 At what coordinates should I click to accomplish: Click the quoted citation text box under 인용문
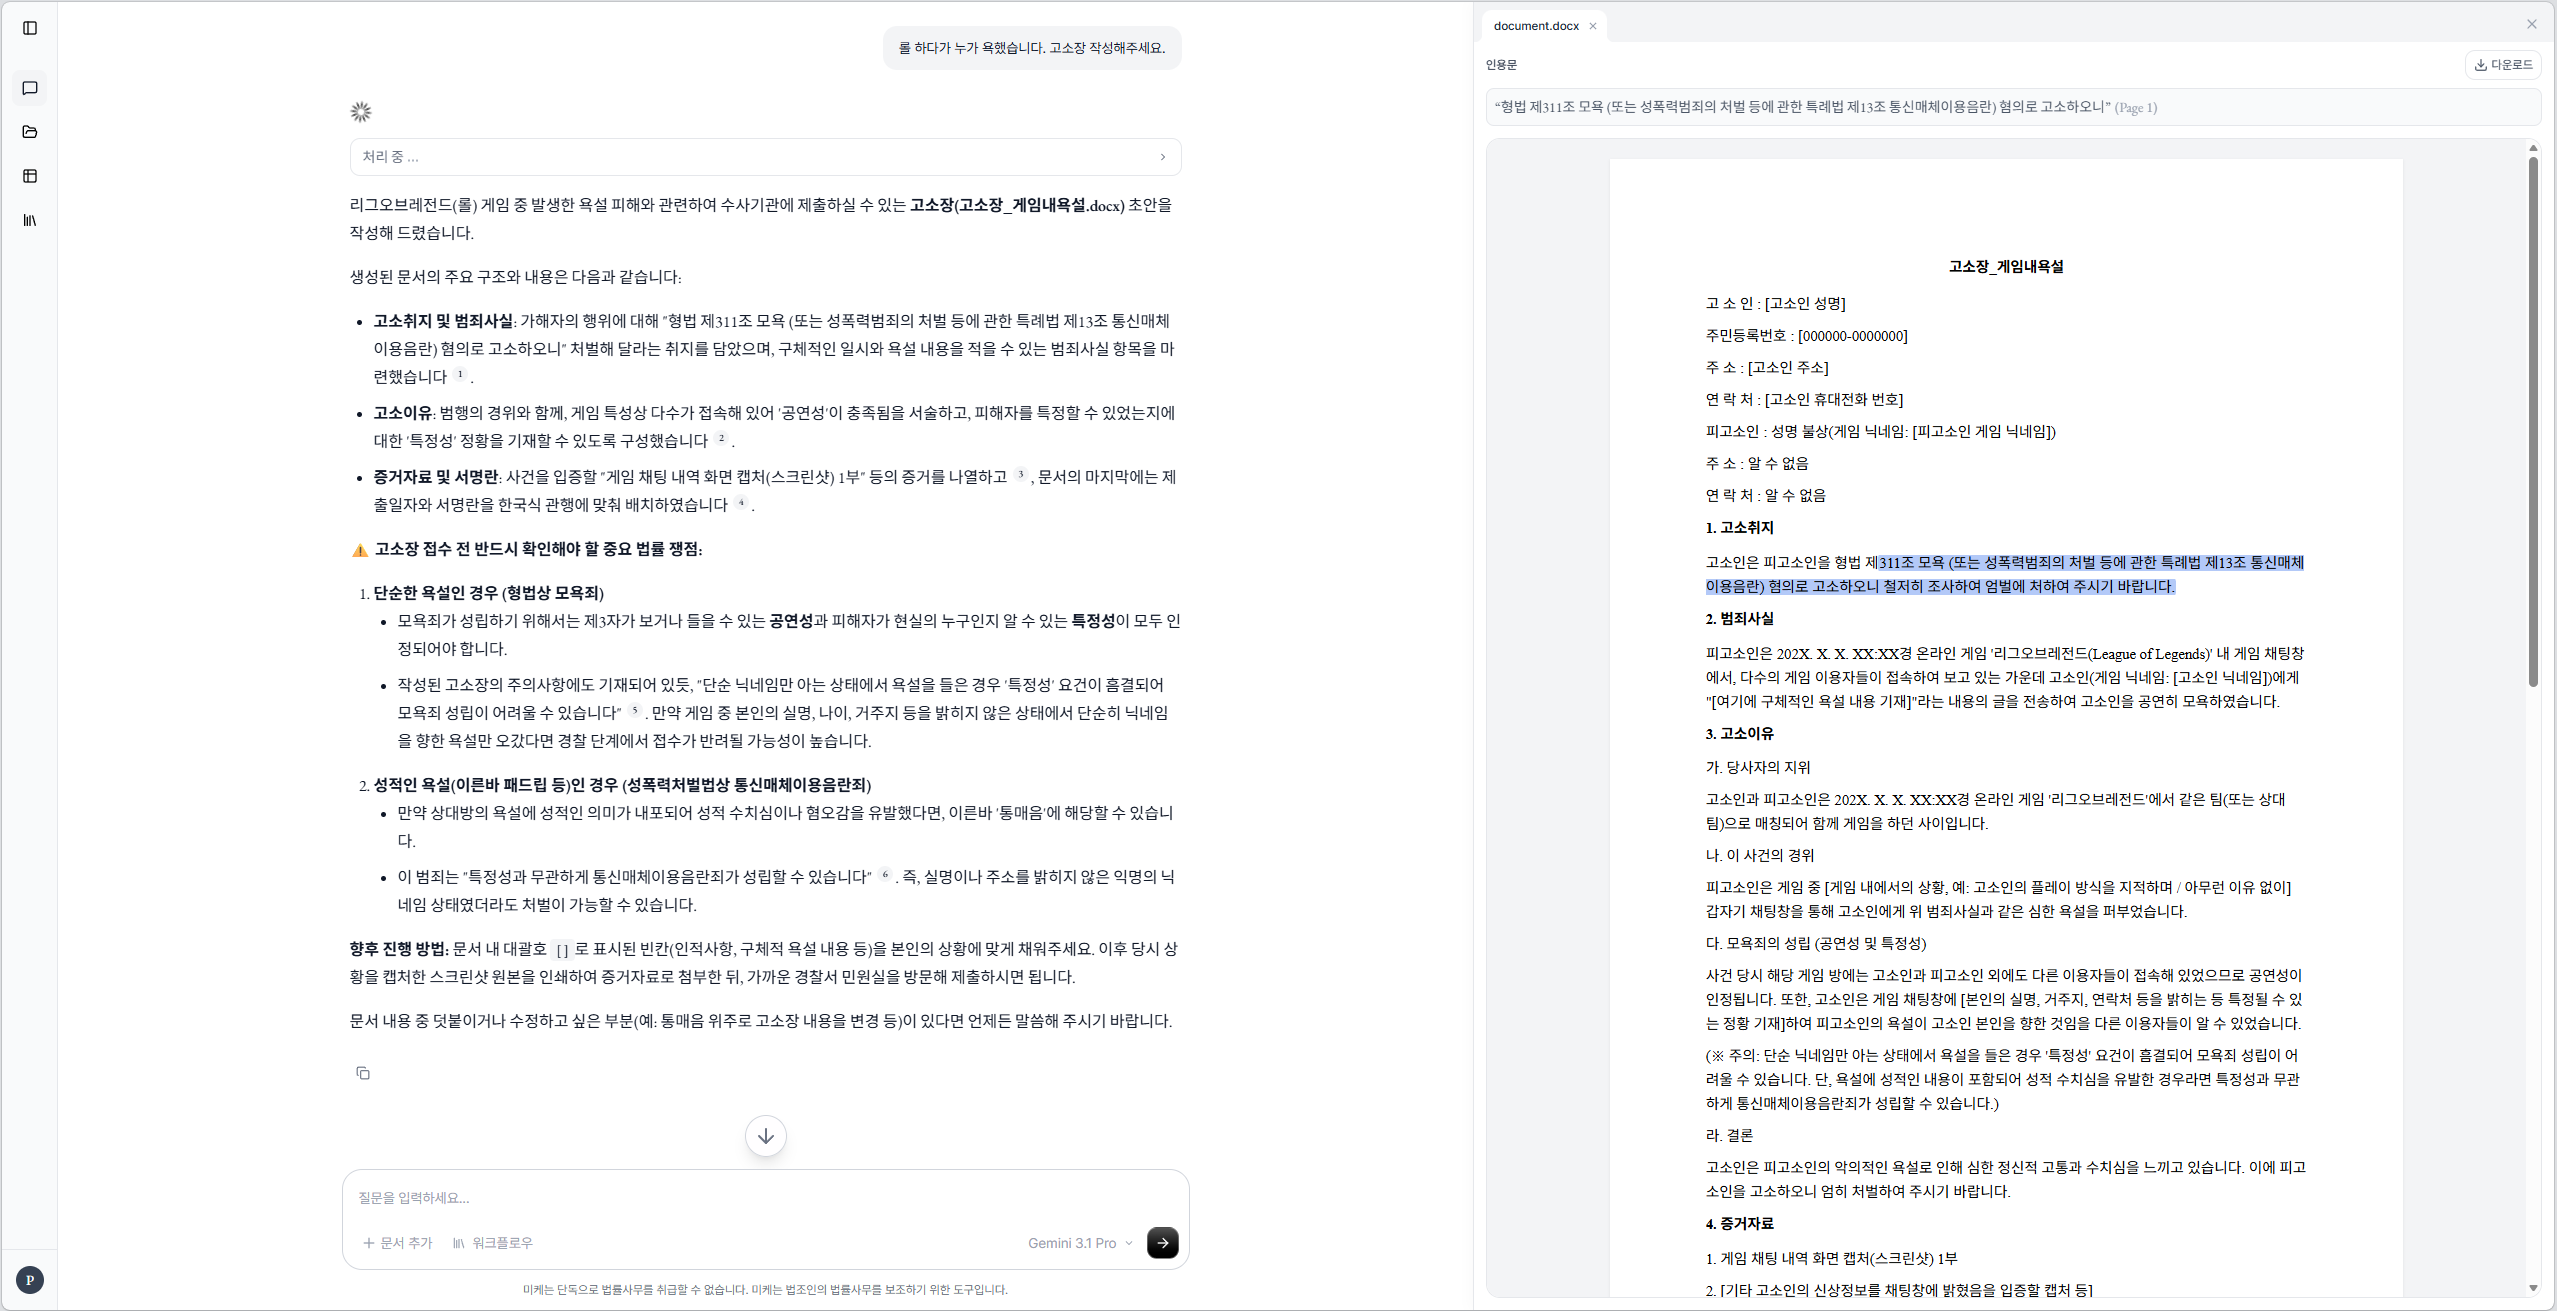tap(2013, 107)
